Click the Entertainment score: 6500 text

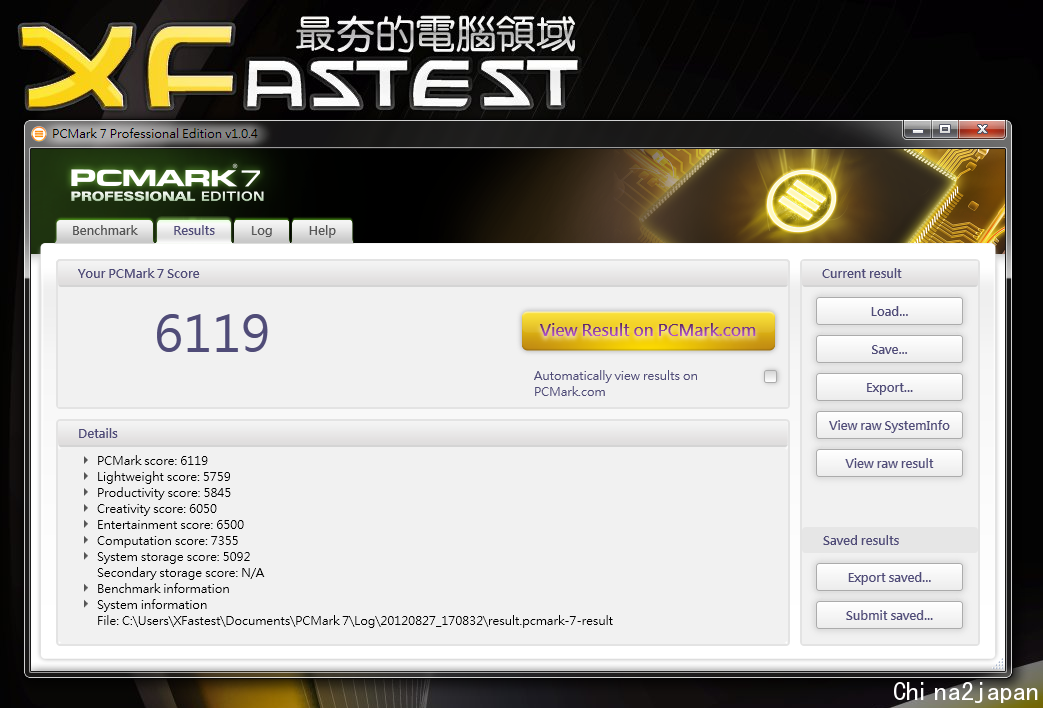click(x=170, y=524)
